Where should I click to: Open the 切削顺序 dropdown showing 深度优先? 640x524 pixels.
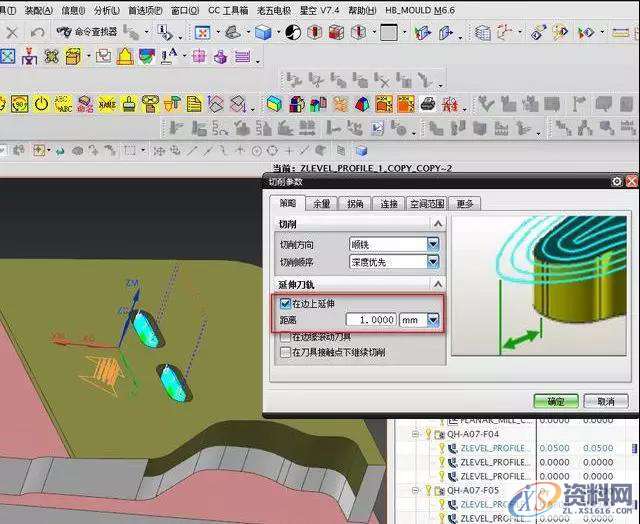(433, 262)
